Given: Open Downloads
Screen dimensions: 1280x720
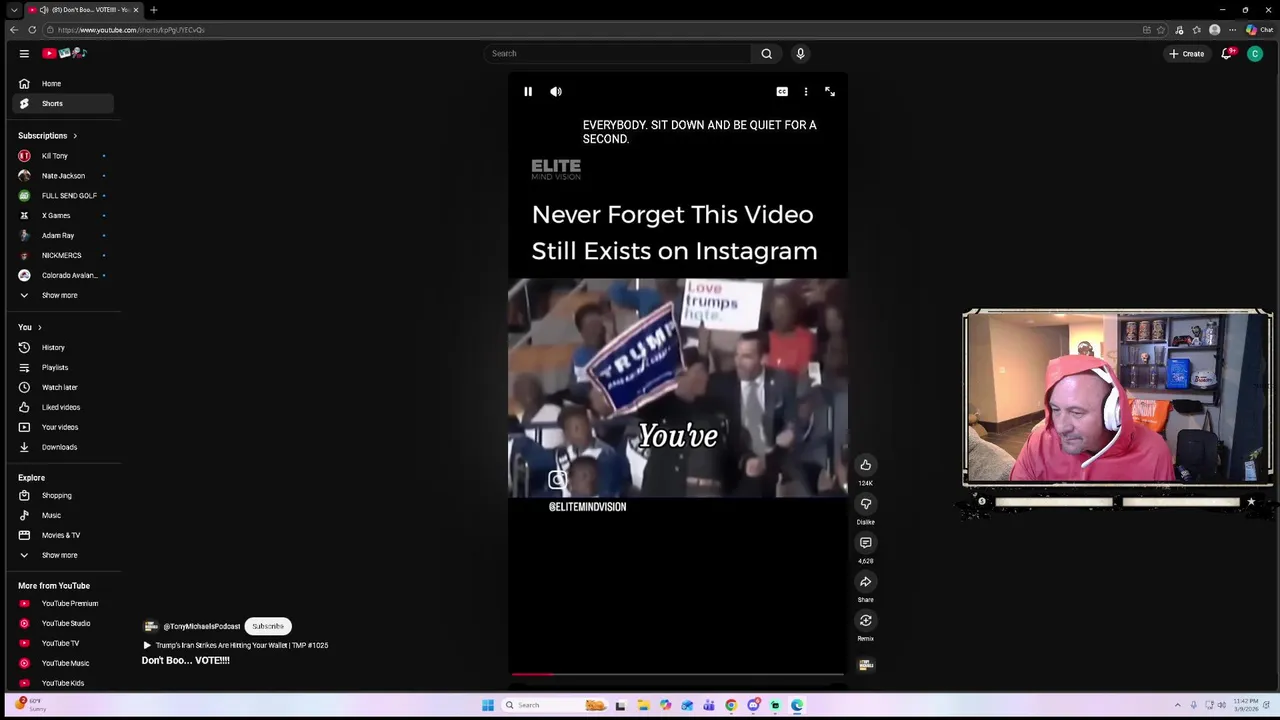Looking at the screenshot, I should click(x=64, y=448).
